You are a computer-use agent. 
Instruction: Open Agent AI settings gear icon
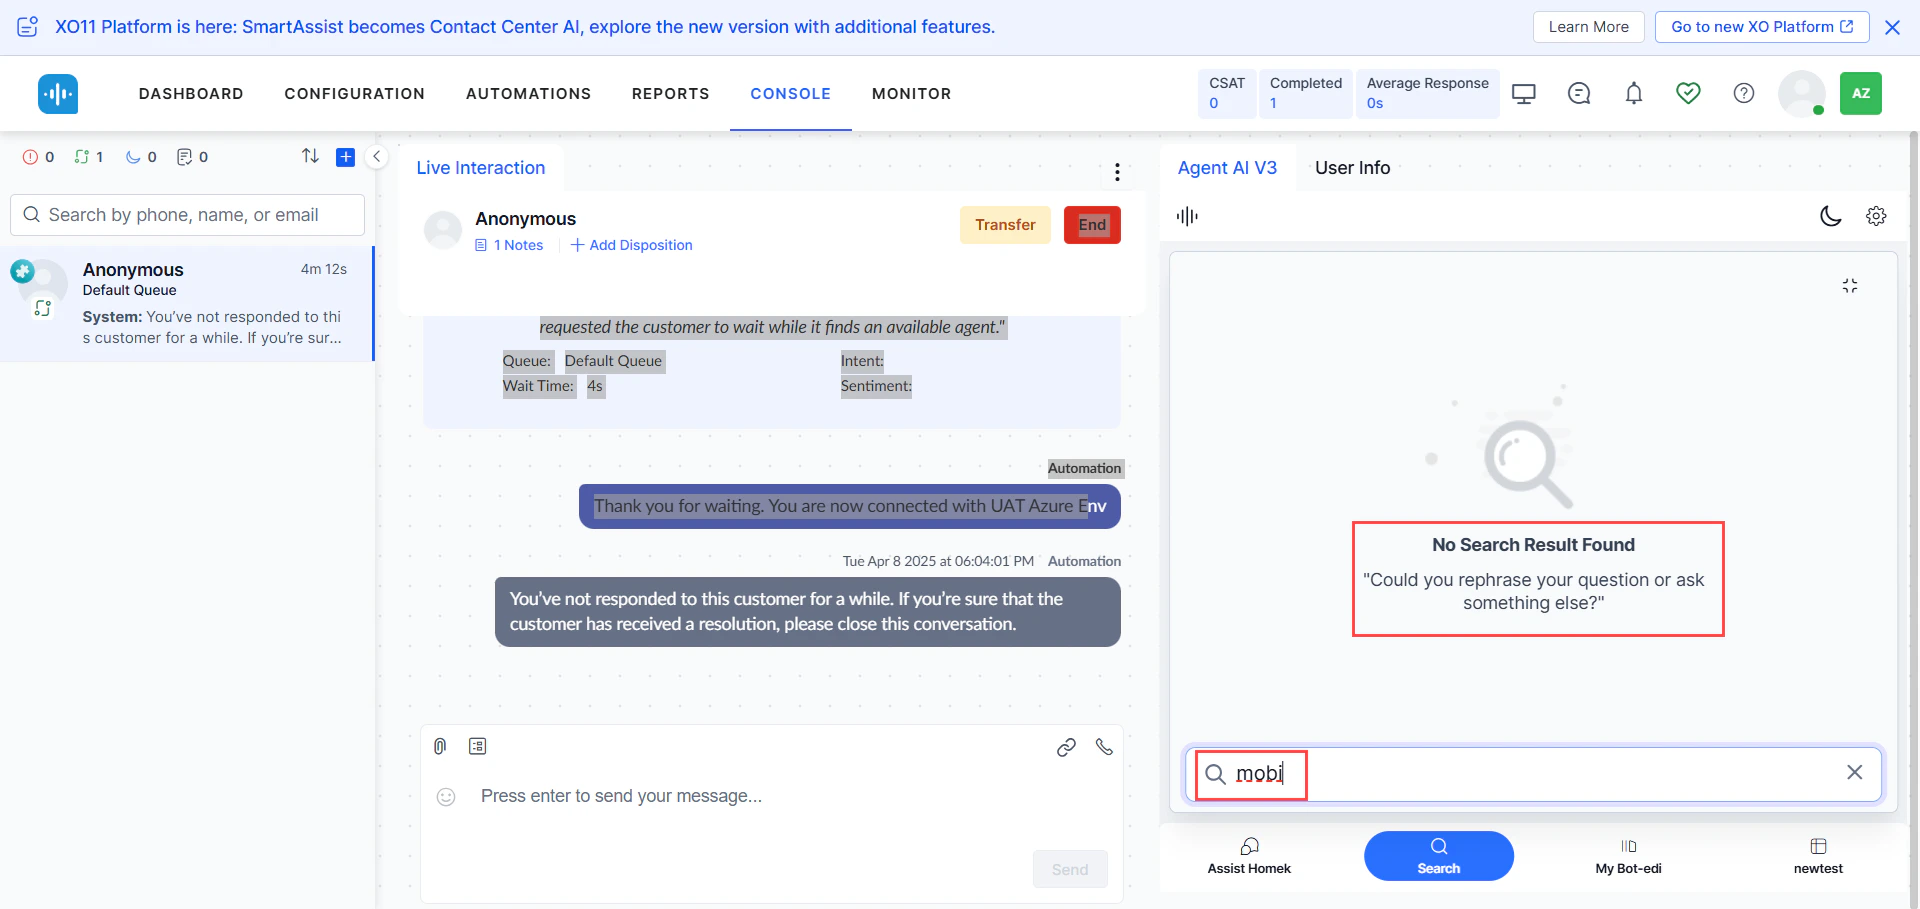[1876, 216]
